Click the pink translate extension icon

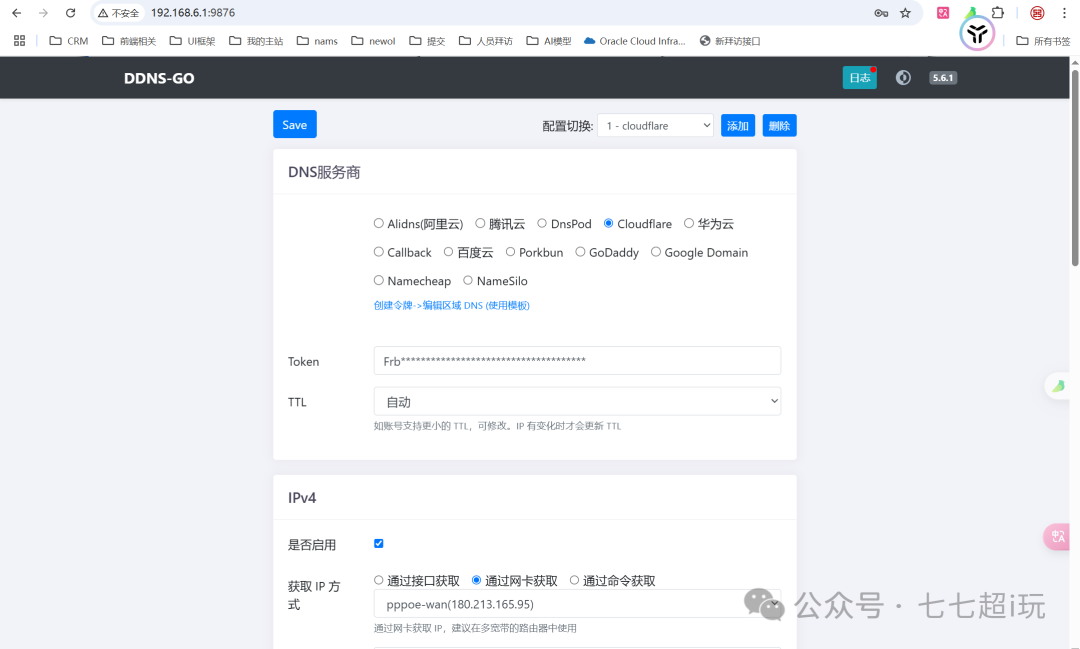942,13
